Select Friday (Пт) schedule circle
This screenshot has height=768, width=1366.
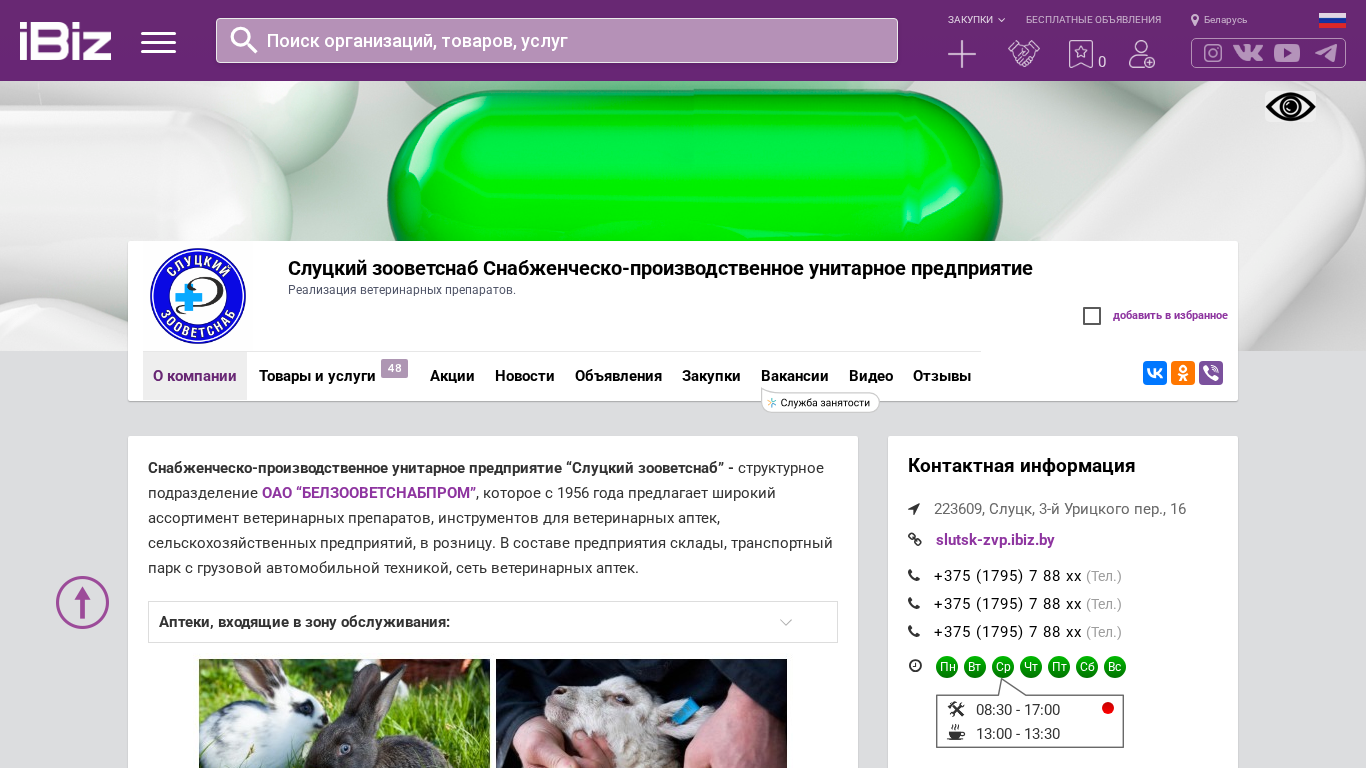1059,667
